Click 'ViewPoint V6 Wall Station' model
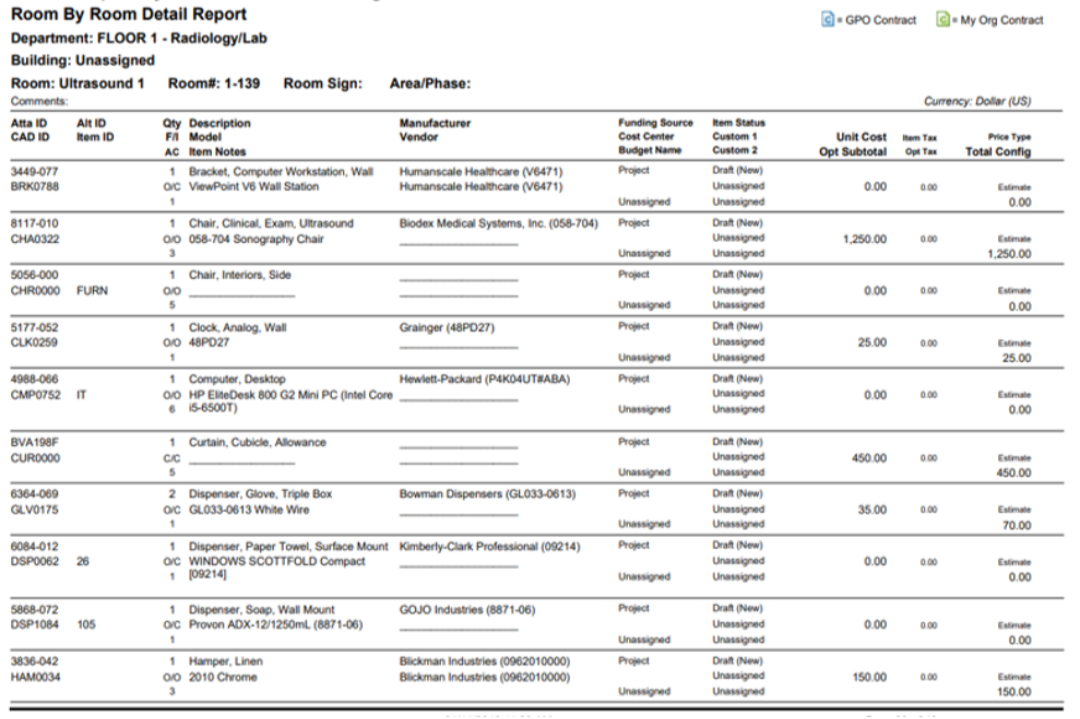Image resolution: width=1080 pixels, height=719 pixels. (253, 187)
